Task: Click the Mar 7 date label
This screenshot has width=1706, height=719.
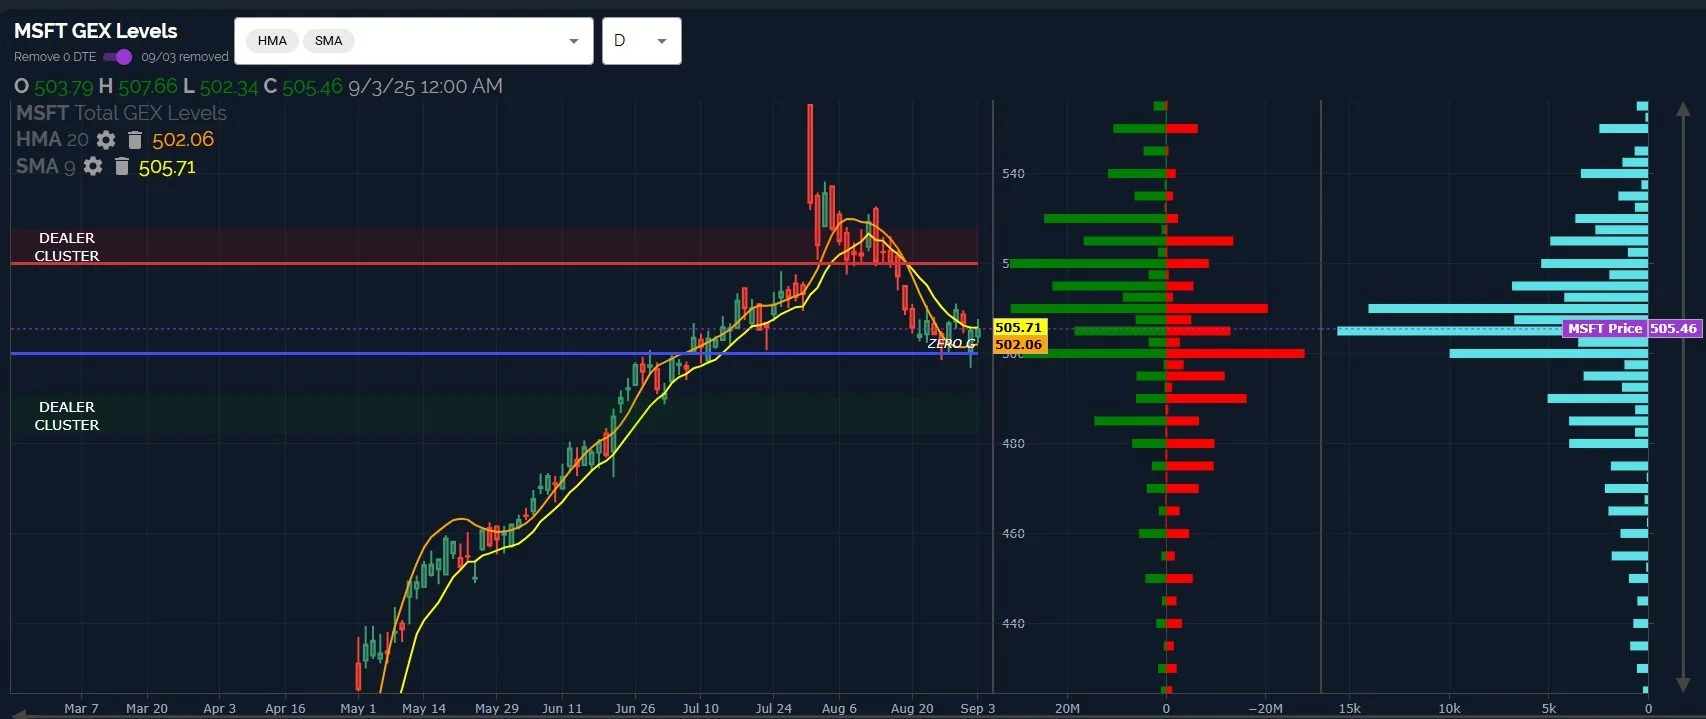Action: (81, 708)
